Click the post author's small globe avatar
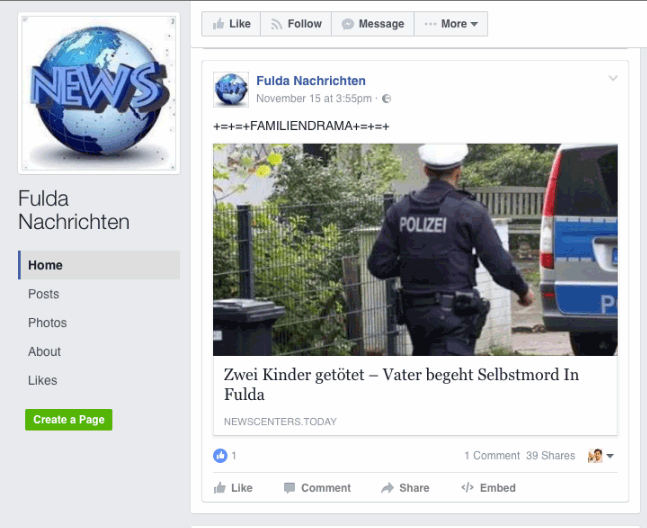The image size is (647, 528). 231,90
